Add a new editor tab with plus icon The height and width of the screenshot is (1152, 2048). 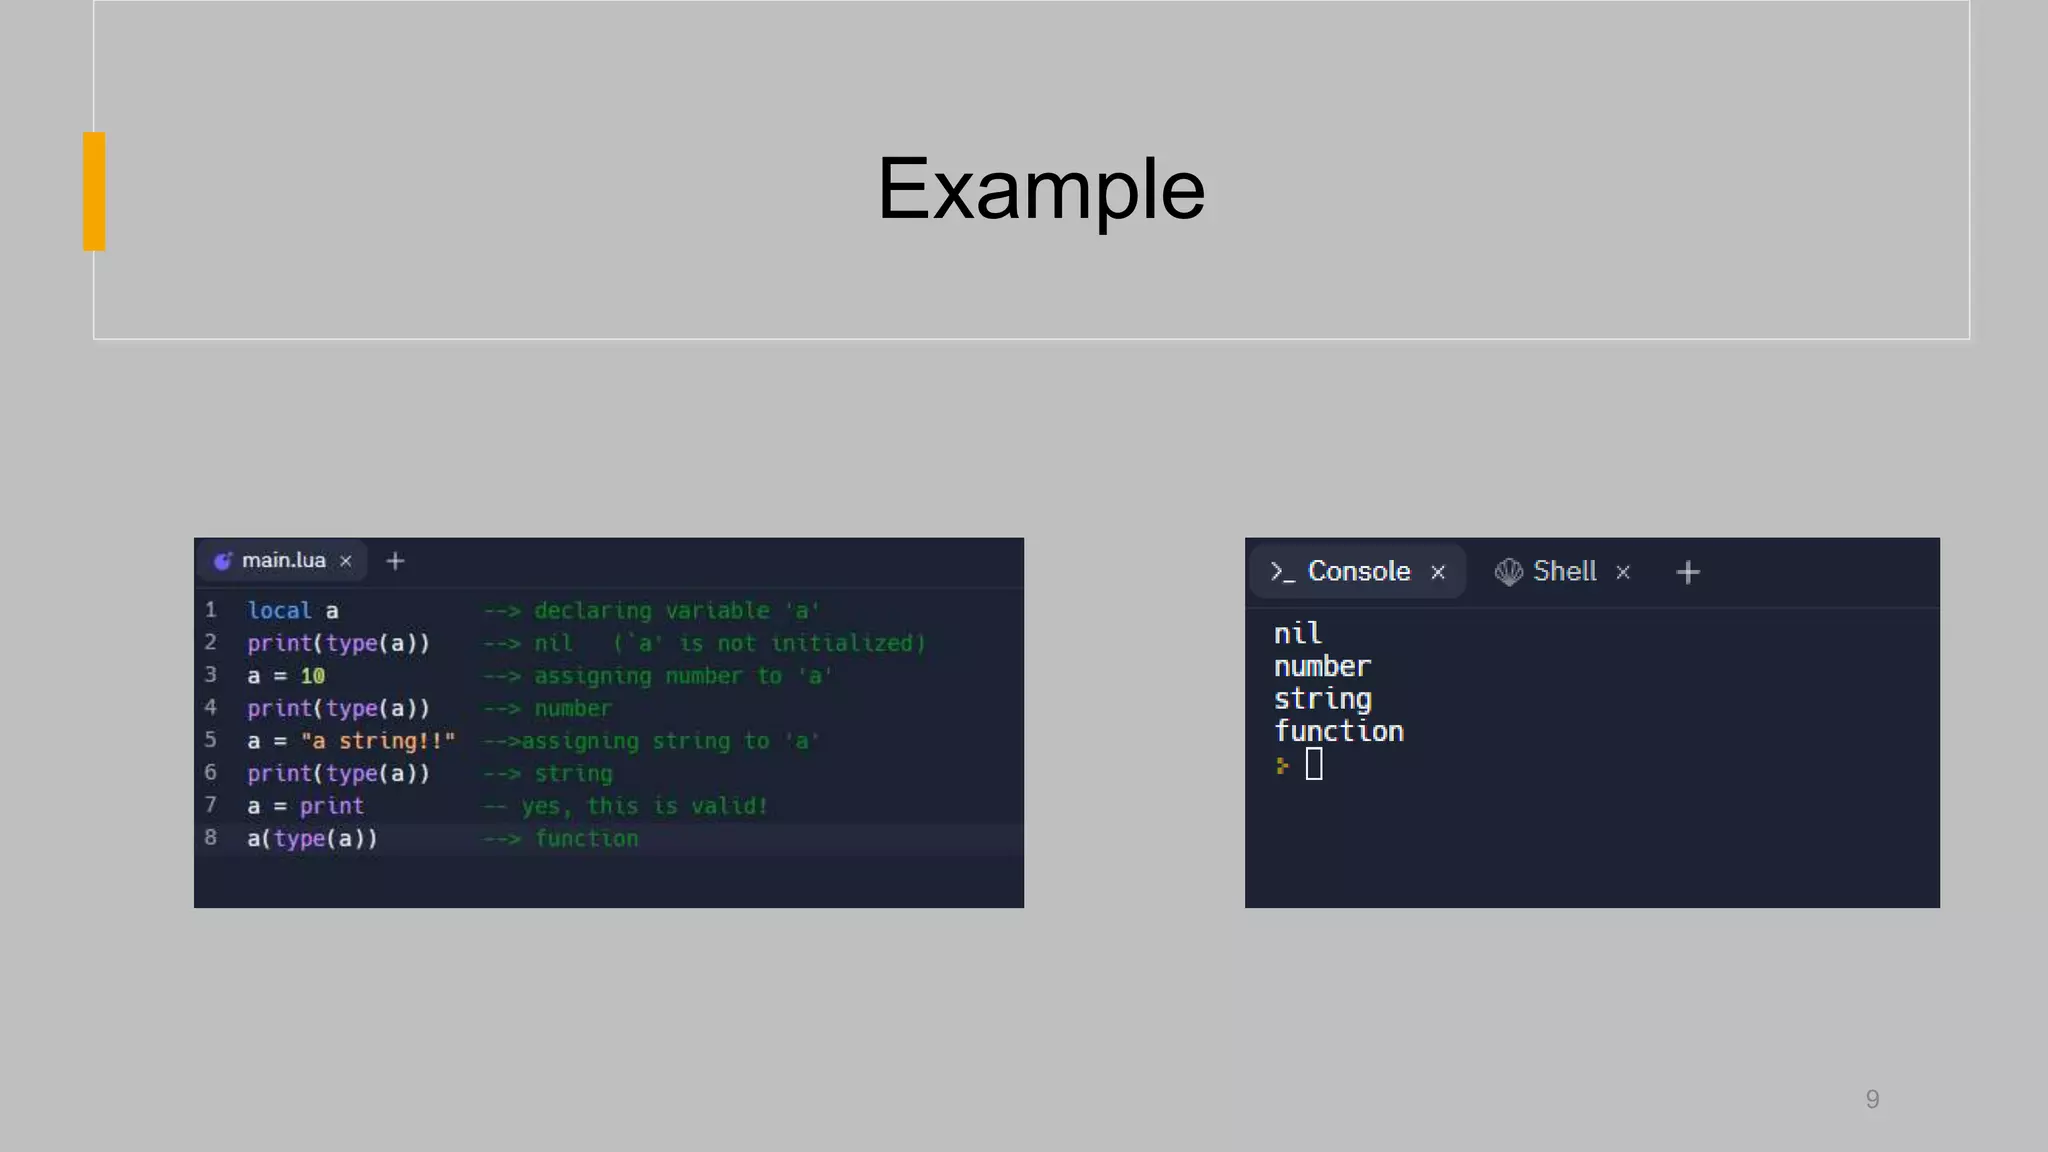click(x=395, y=561)
